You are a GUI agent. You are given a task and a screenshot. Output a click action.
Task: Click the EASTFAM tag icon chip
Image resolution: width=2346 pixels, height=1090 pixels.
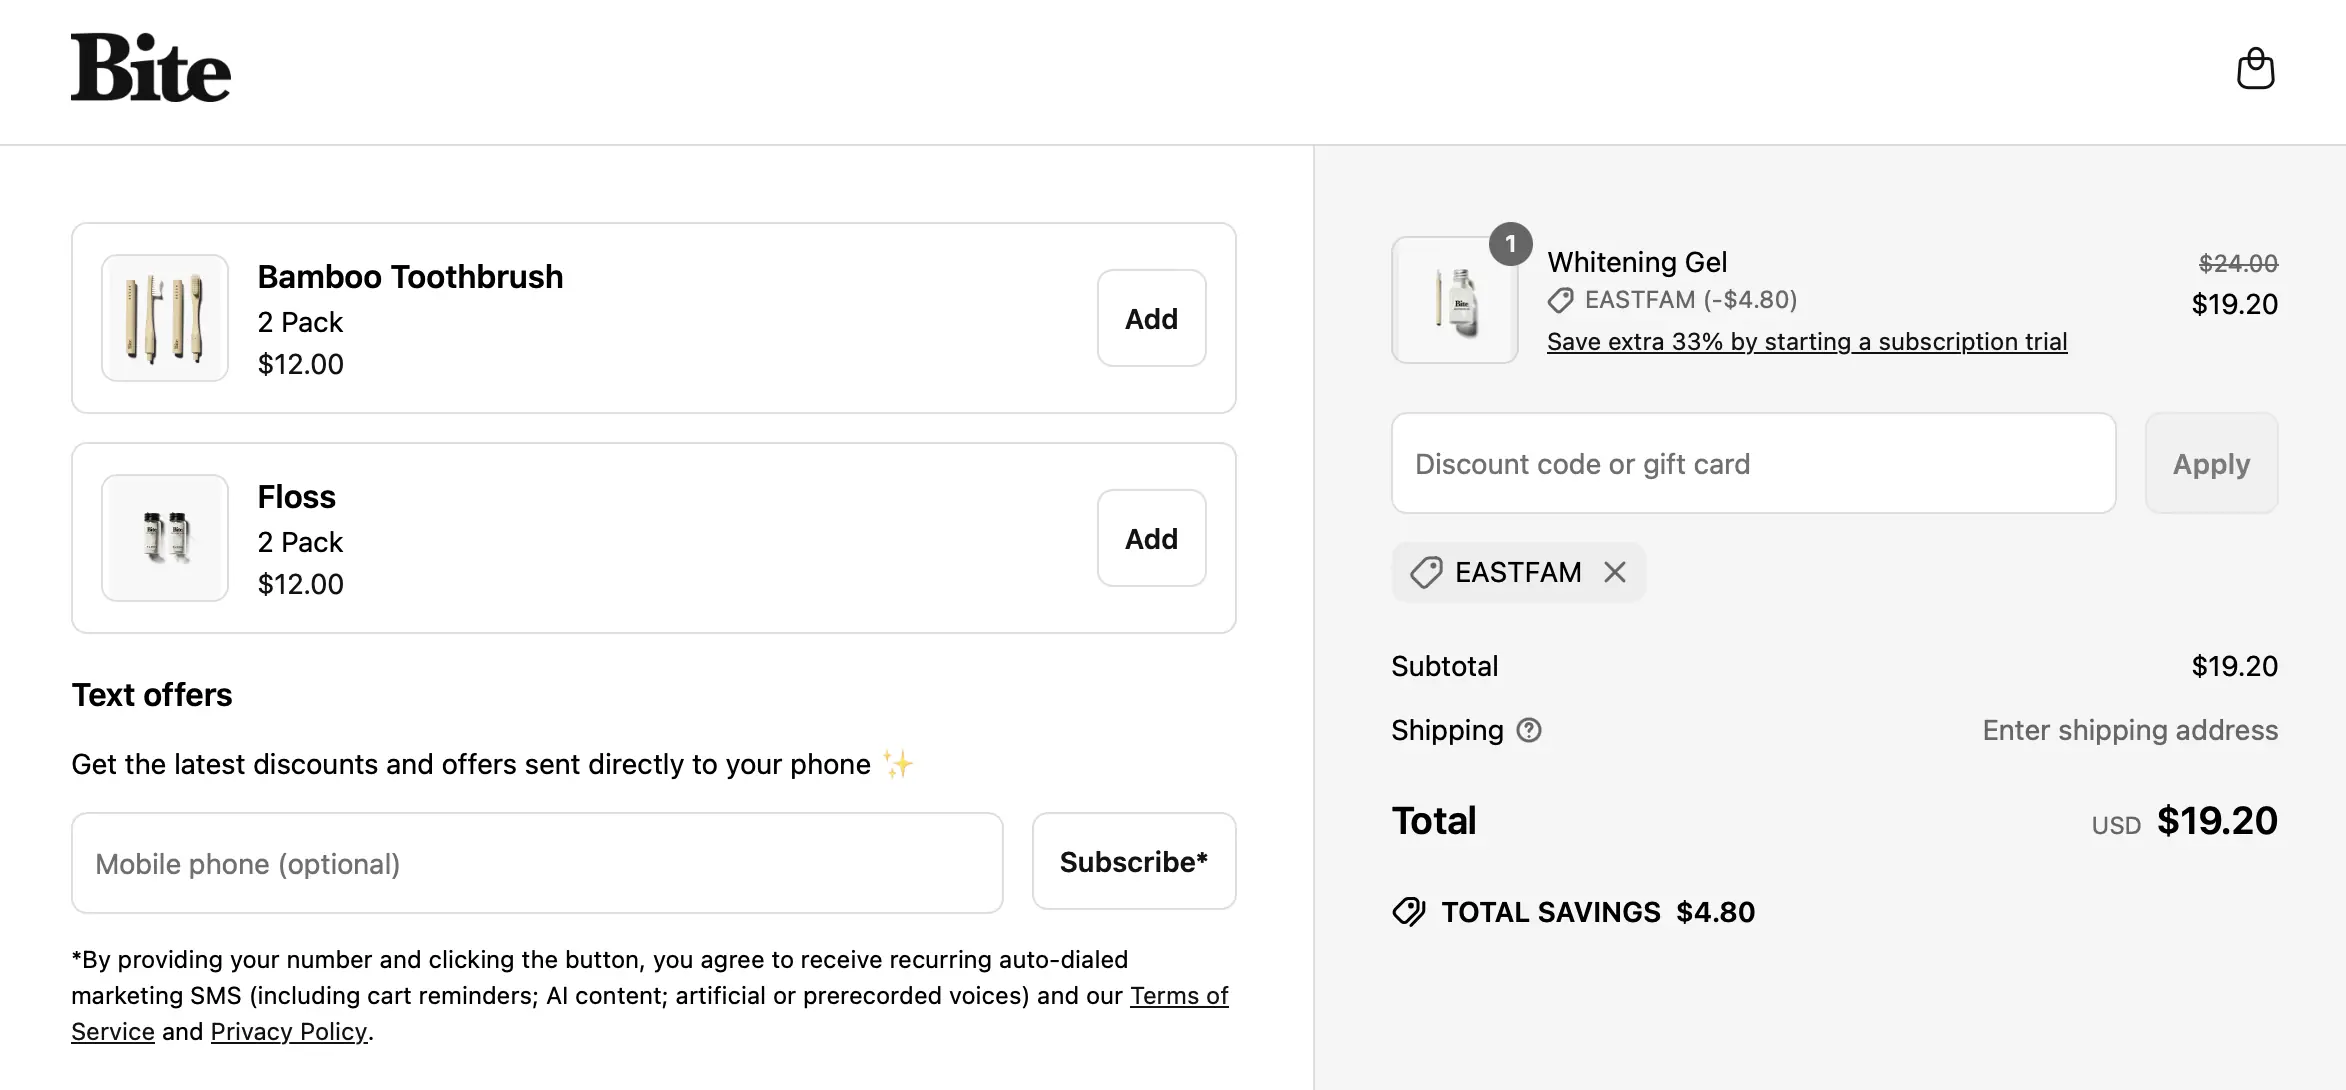[1426, 572]
